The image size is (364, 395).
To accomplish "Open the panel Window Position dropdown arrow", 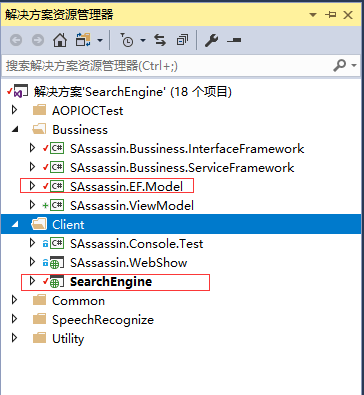I will [313, 15].
